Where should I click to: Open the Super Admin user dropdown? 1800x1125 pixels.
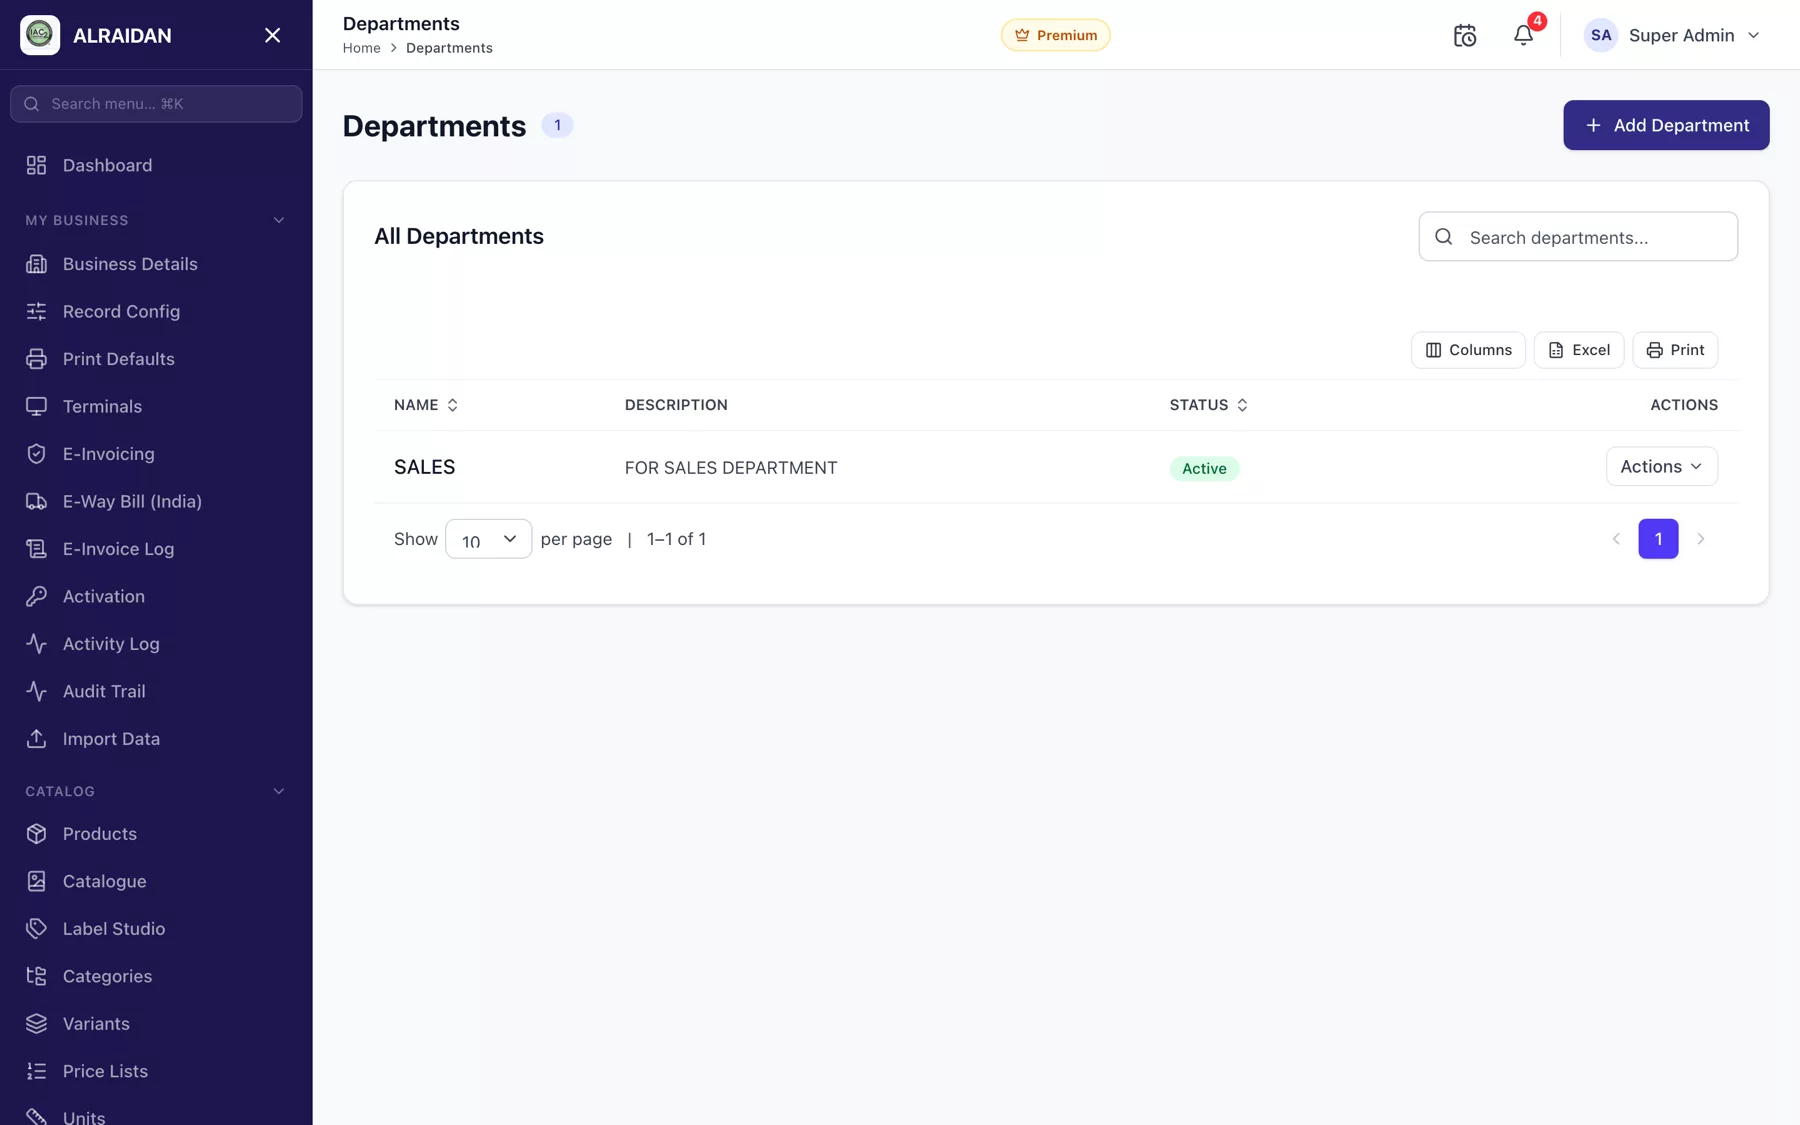tap(1672, 35)
